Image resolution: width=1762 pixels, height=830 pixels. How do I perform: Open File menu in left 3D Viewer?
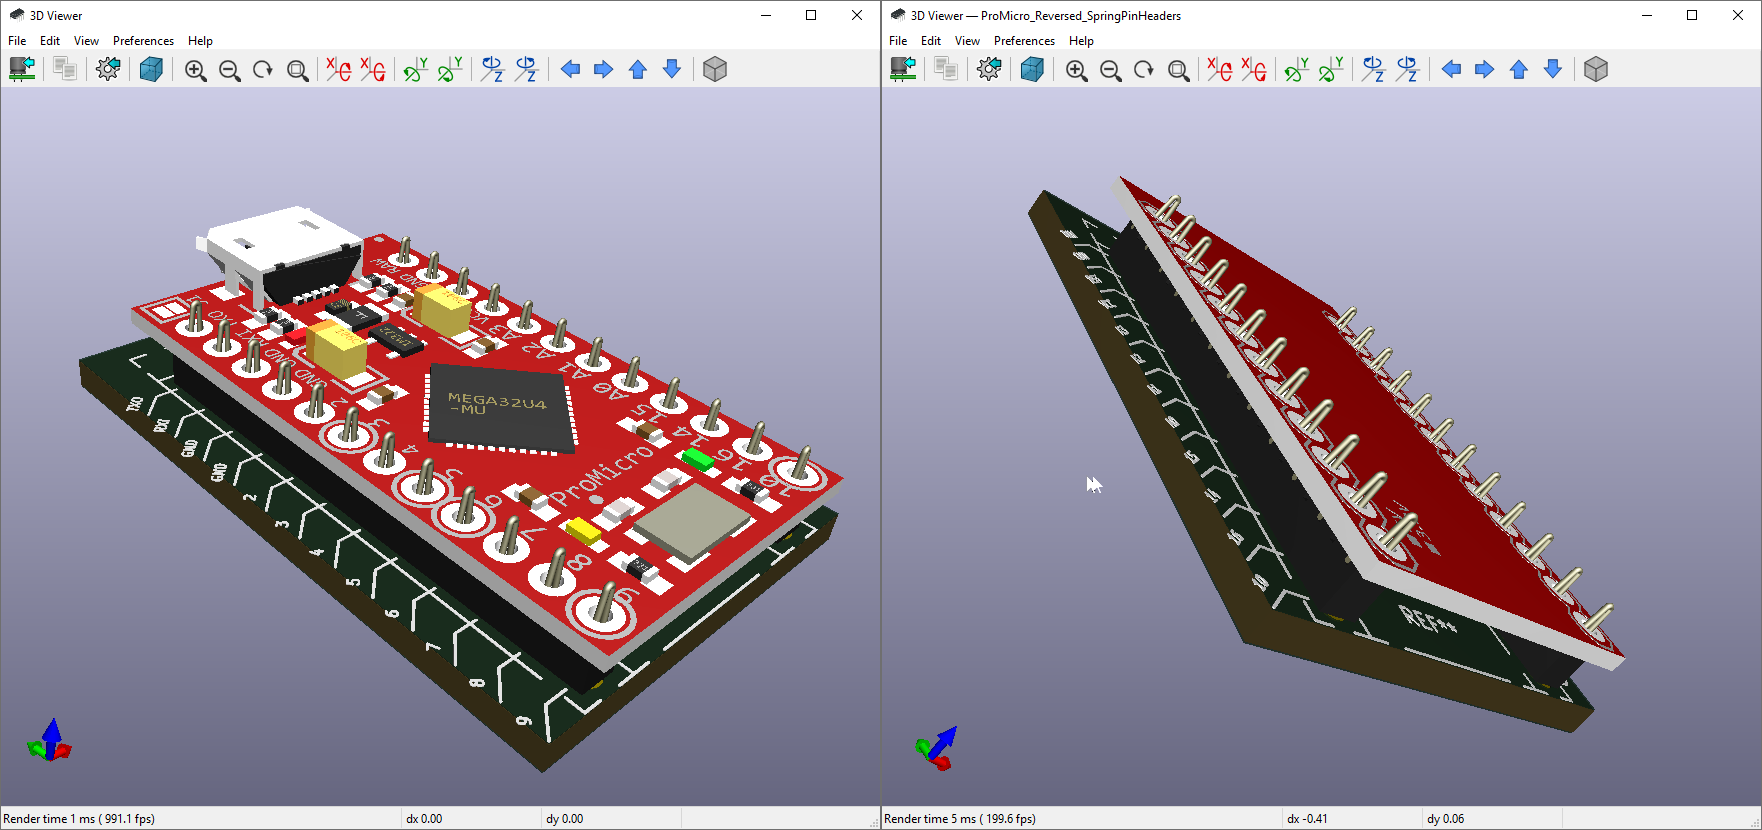click(17, 41)
